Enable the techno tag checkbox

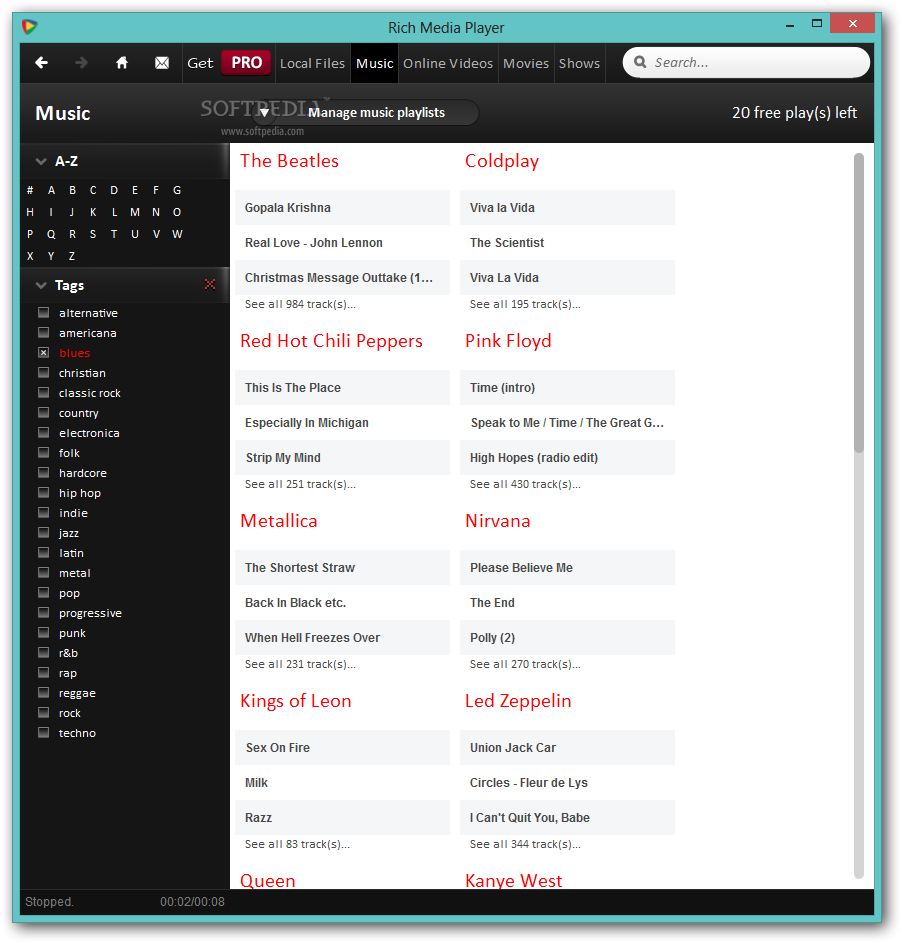43,733
